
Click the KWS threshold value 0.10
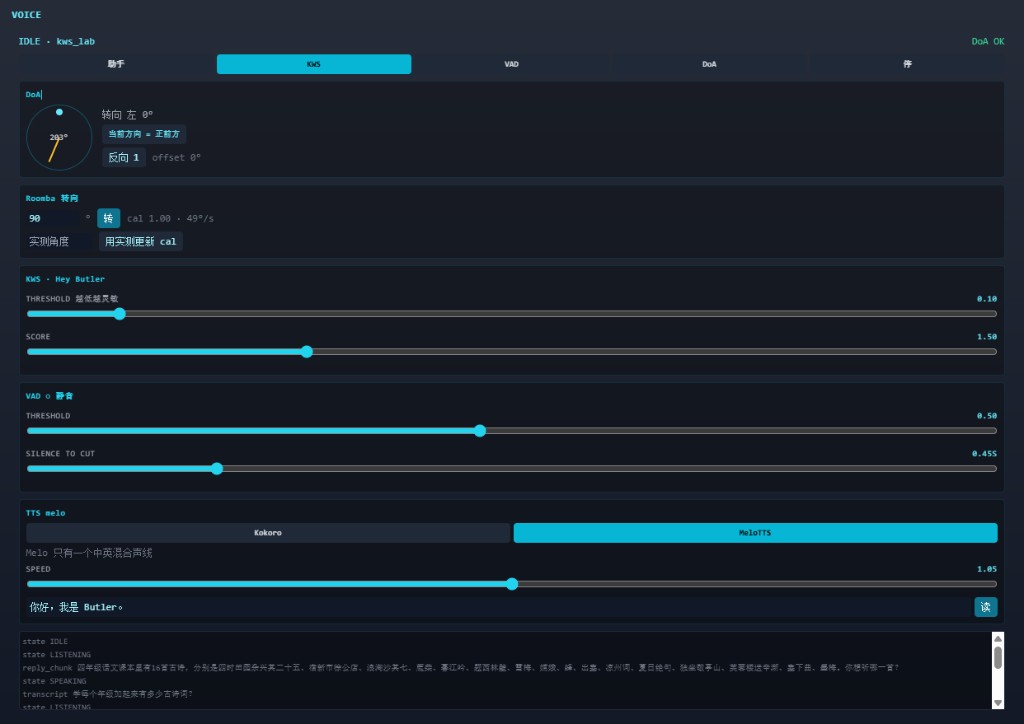(987, 299)
